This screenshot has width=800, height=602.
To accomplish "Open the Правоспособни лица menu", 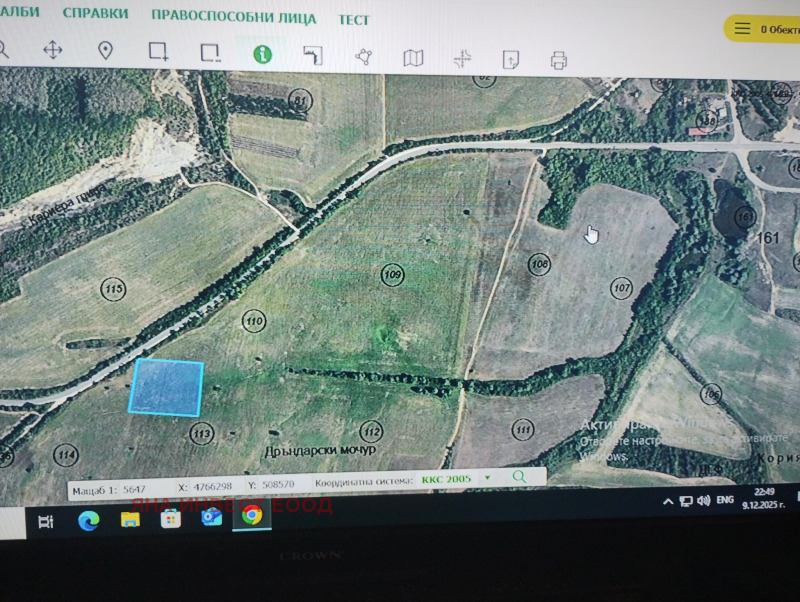I will coord(233,17).
